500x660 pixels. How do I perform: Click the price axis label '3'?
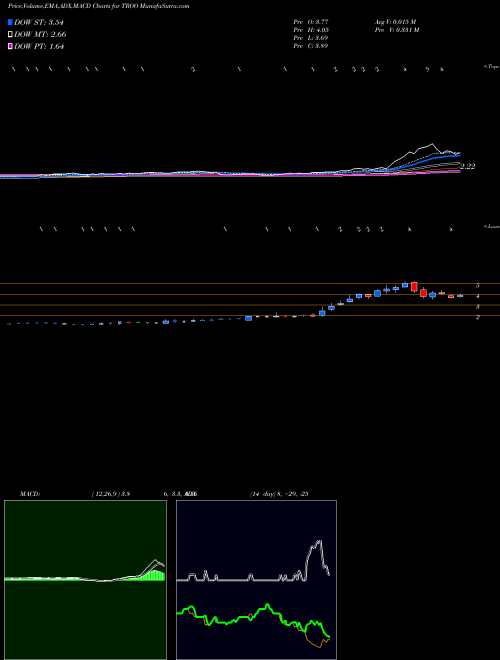click(477, 307)
